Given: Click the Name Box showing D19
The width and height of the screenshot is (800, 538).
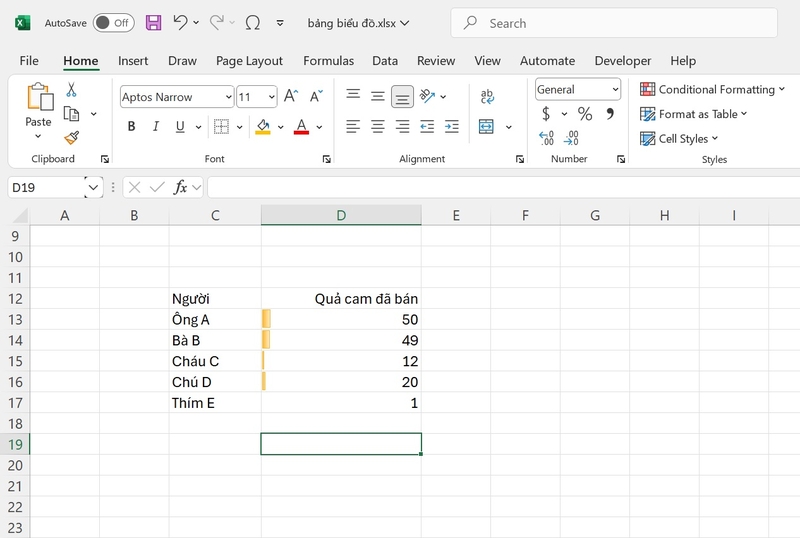Looking at the screenshot, I should (x=46, y=187).
